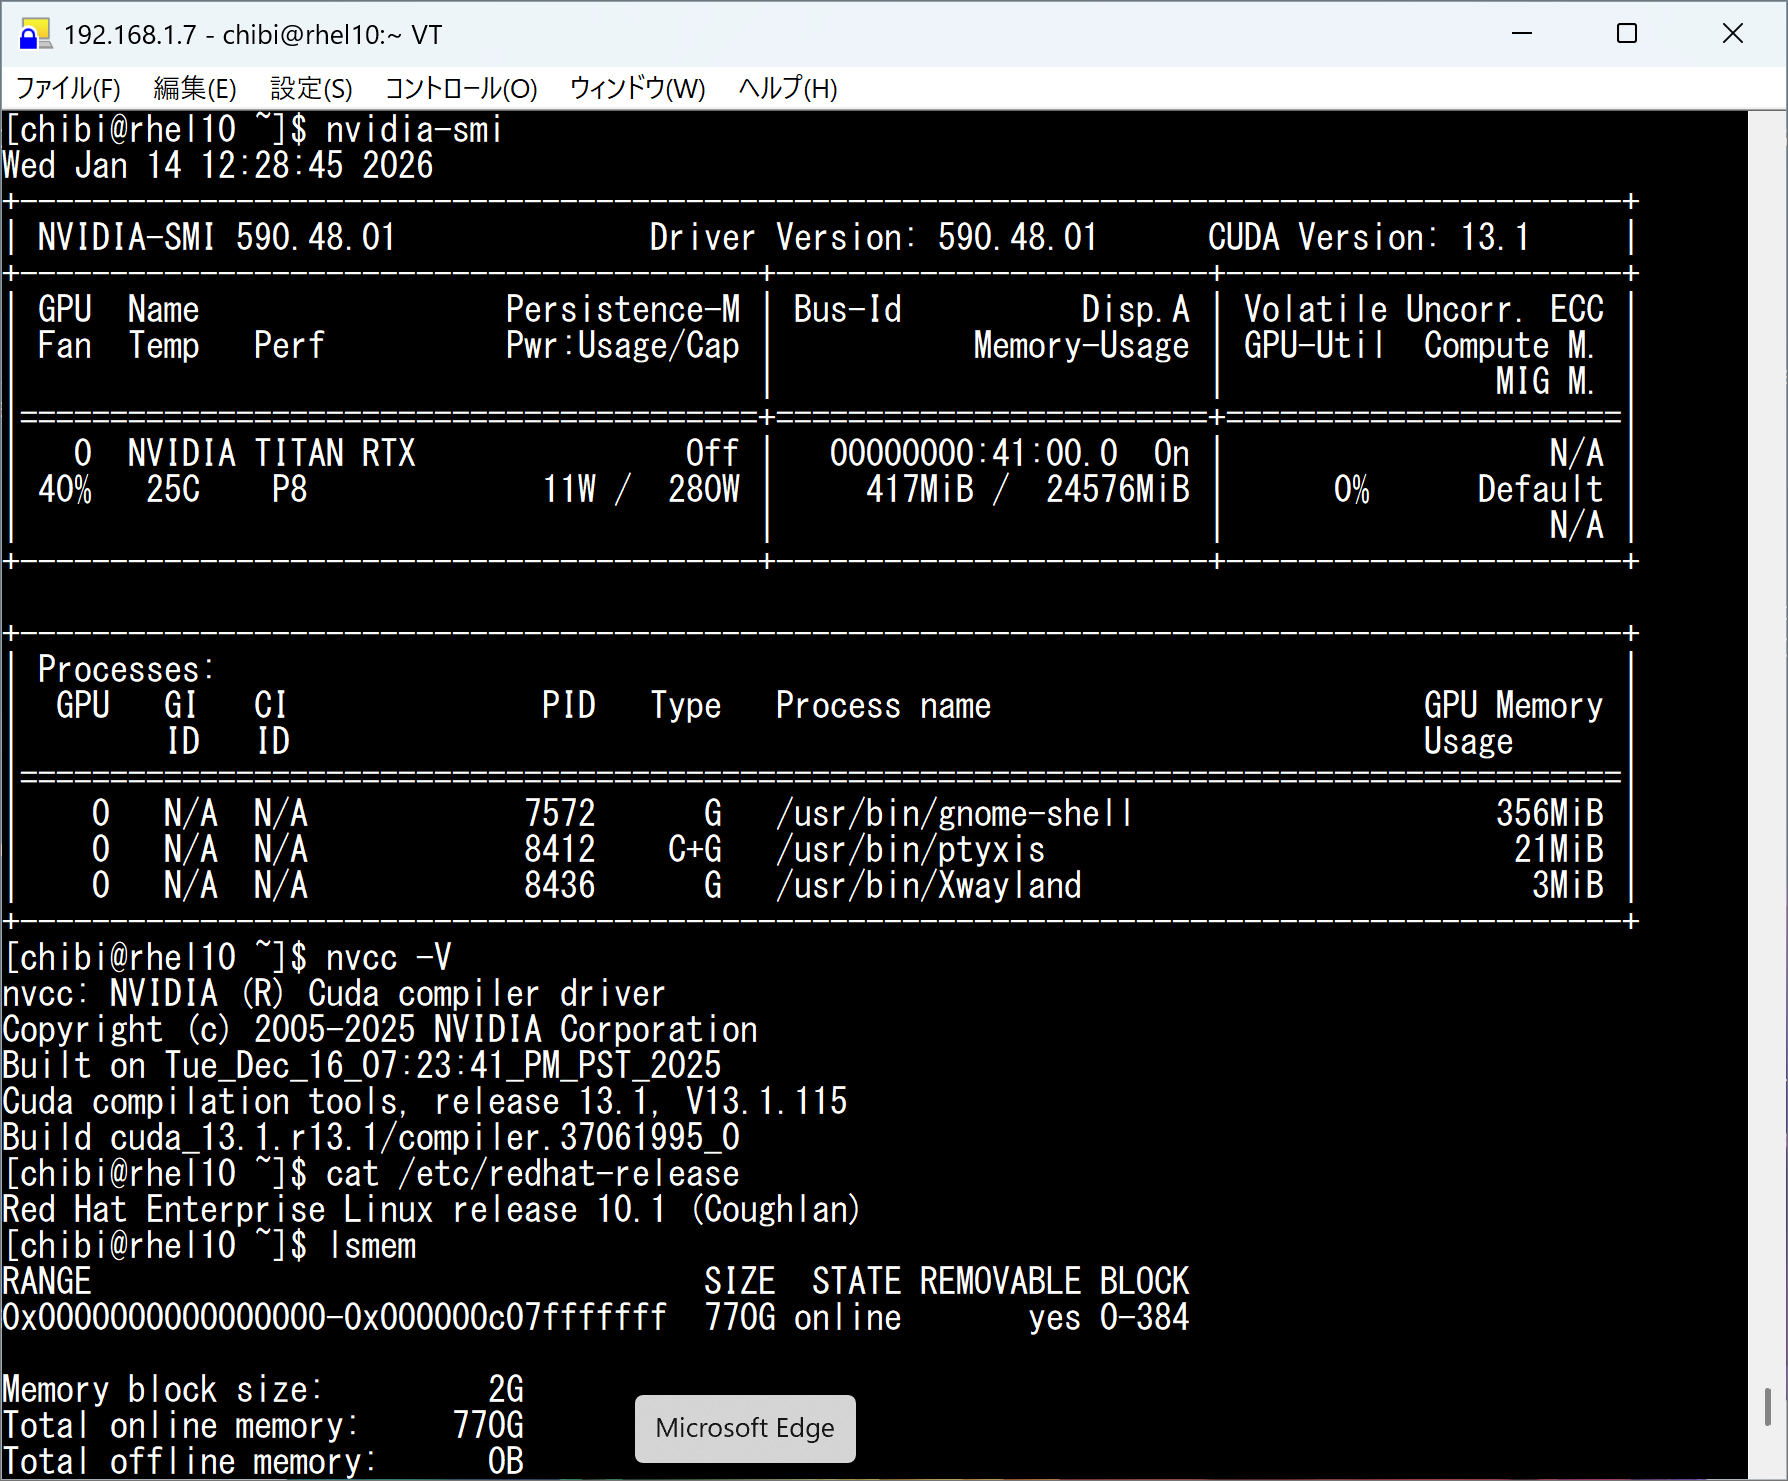Viewport: 1788px width, 1481px height.
Task: Click the cat /etc/redhat-release command
Action: click(x=532, y=1174)
